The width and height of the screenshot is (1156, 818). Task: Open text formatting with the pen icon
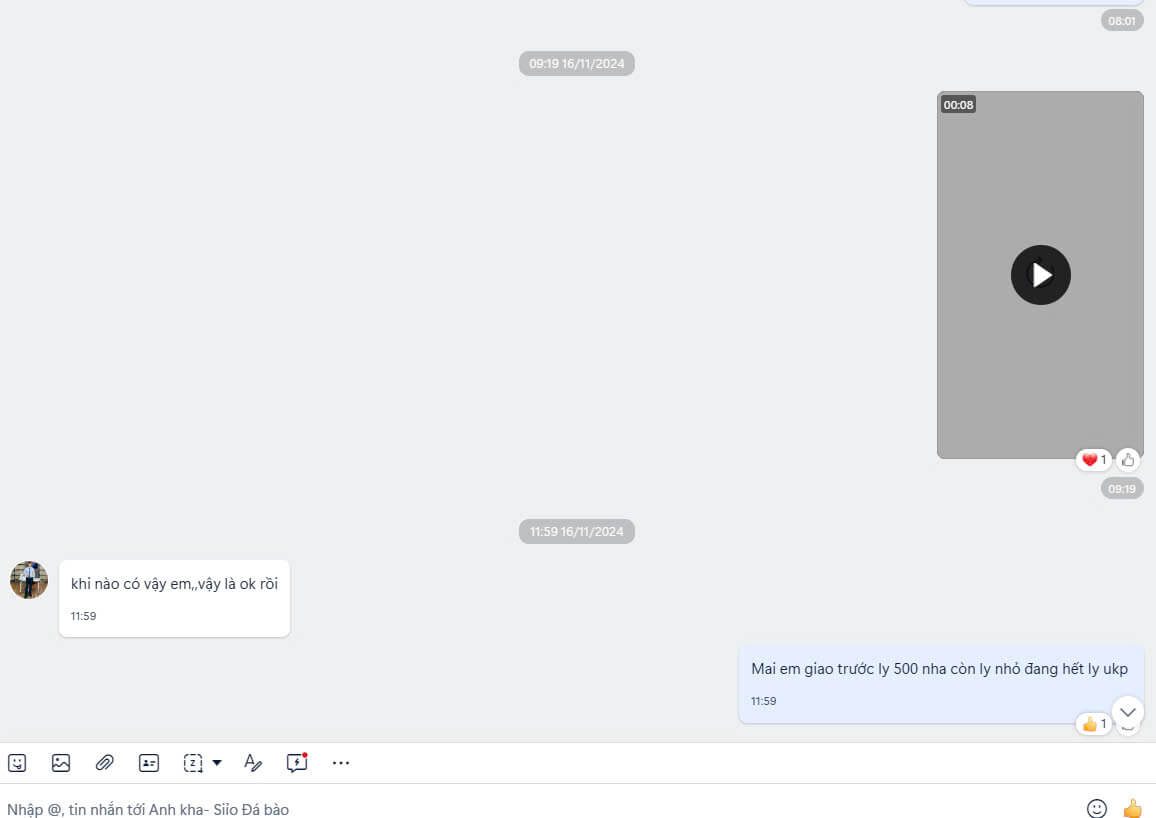tap(253, 763)
